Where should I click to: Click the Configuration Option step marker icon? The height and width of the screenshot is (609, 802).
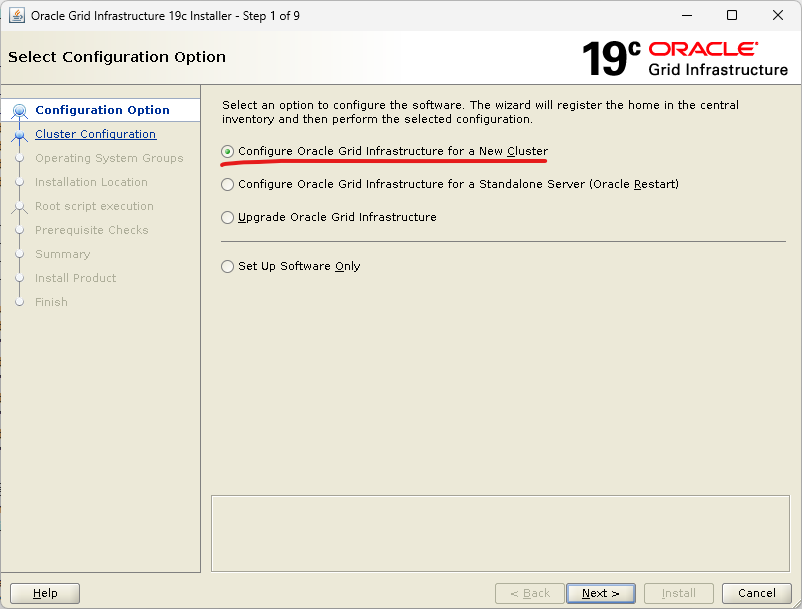pos(19,110)
